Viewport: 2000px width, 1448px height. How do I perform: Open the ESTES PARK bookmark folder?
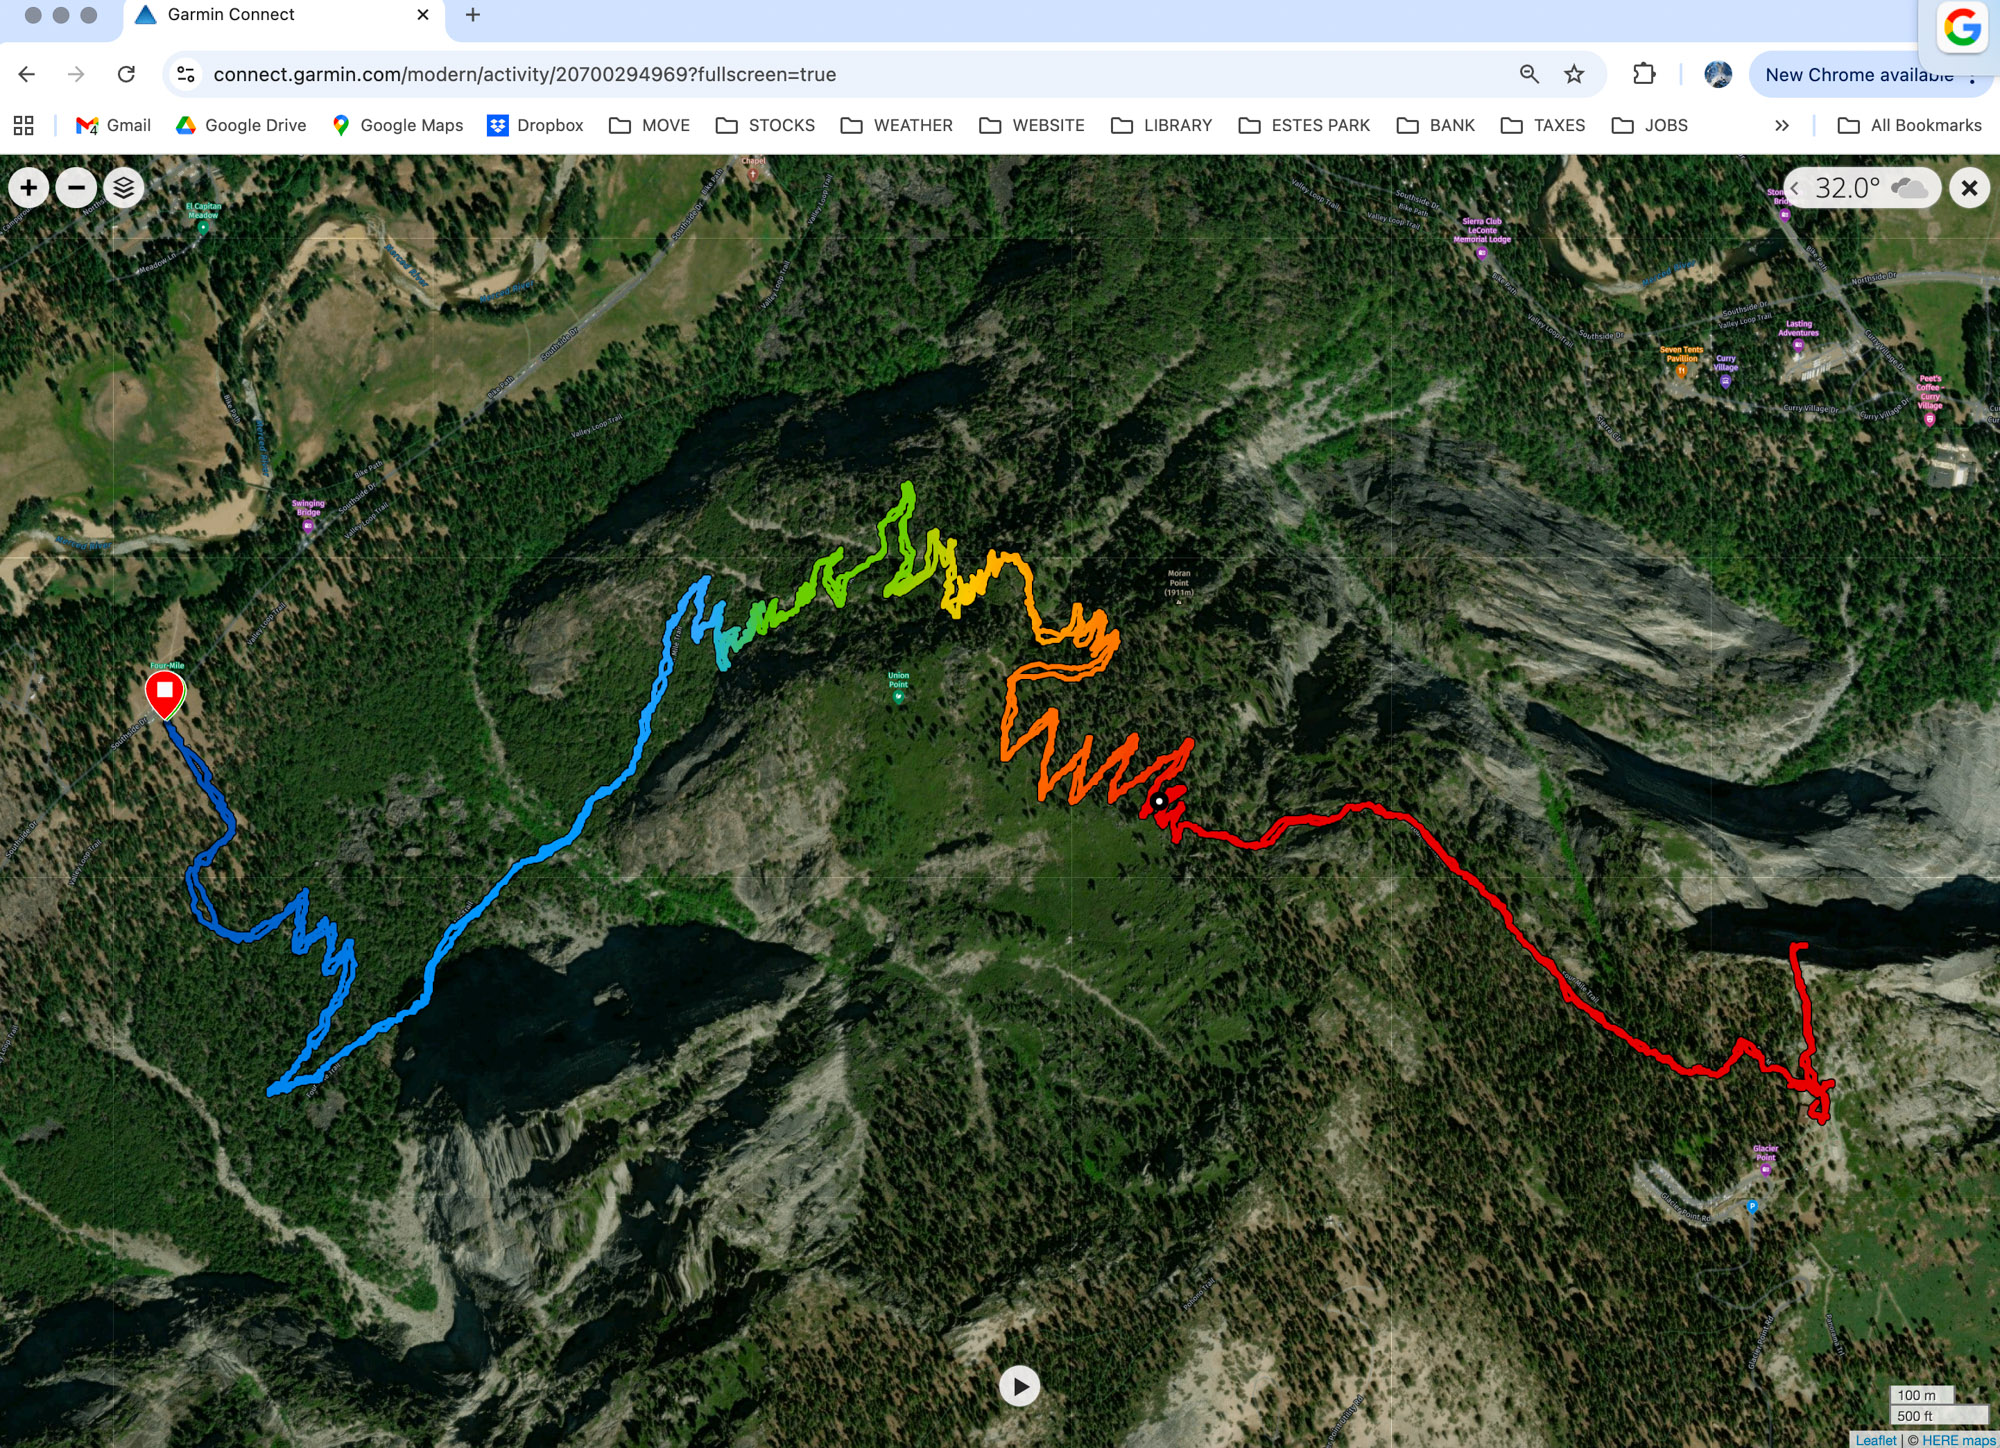[1304, 125]
